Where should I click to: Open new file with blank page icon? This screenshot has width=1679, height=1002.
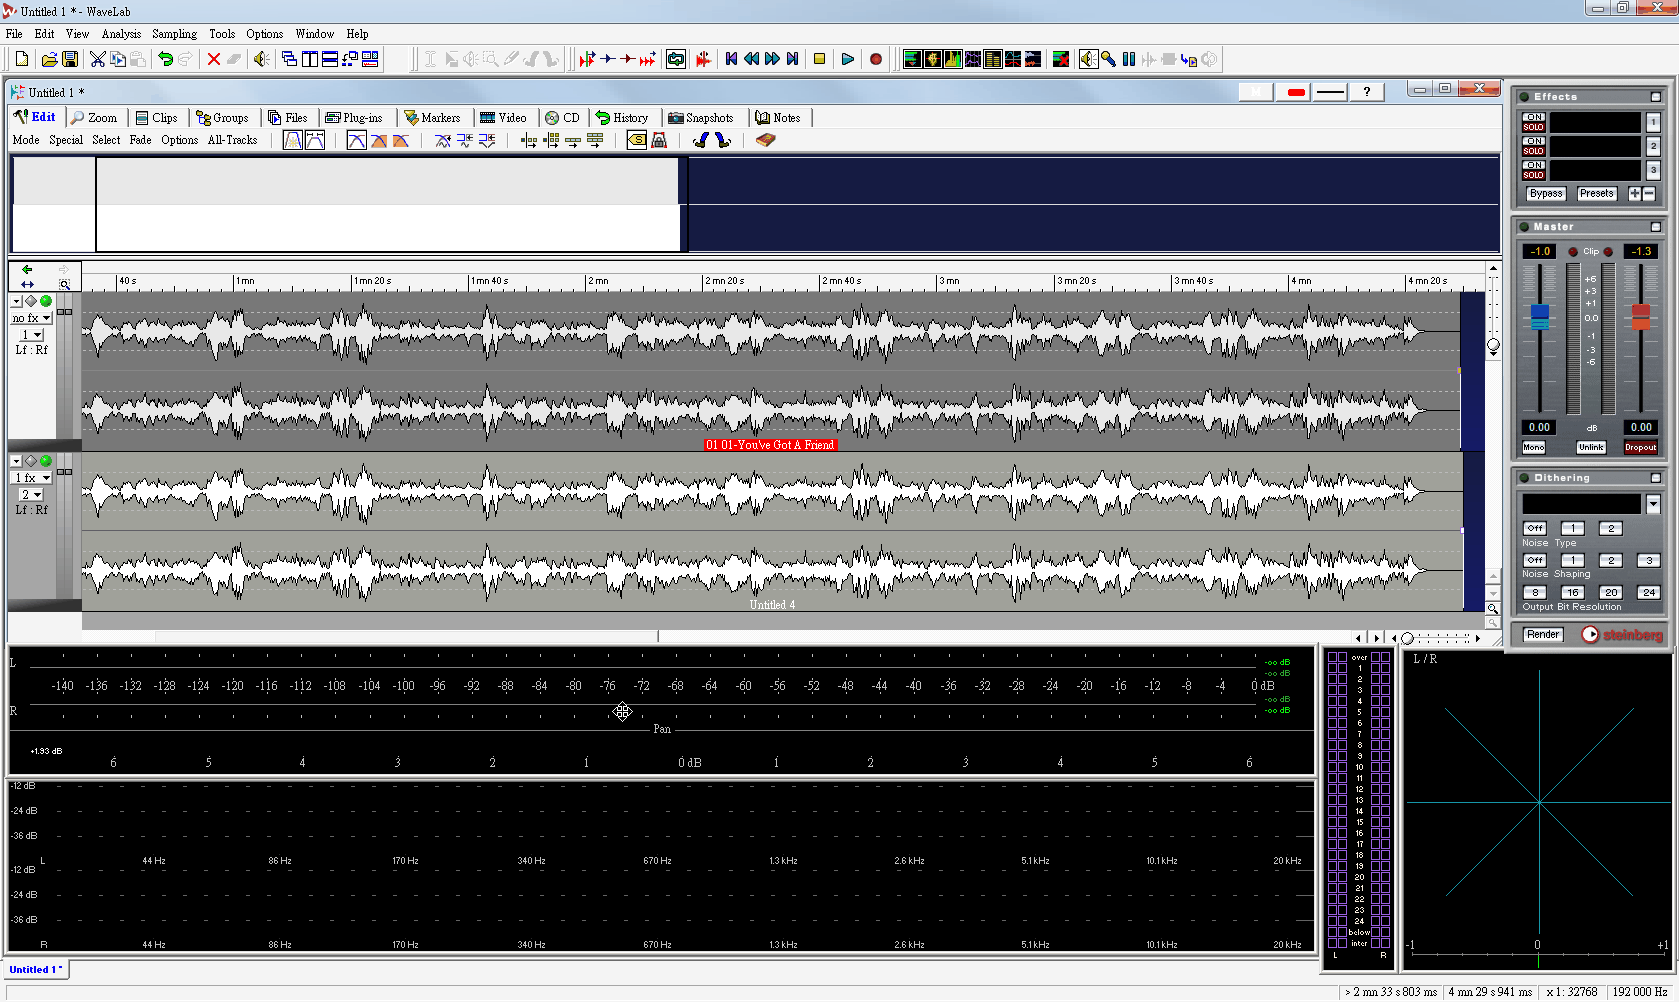tap(21, 60)
